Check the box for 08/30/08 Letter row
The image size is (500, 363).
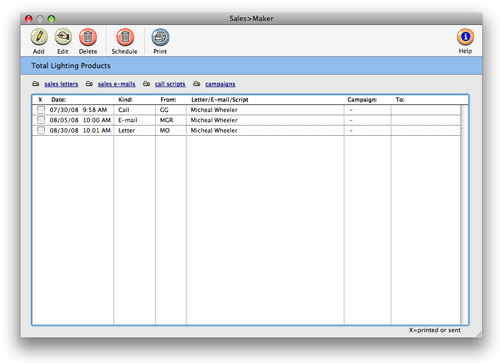[x=41, y=130]
